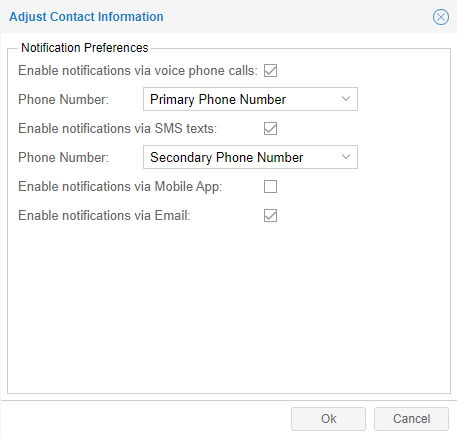
Task: Click the Primary Phone Number combo box text
Action: point(218,99)
